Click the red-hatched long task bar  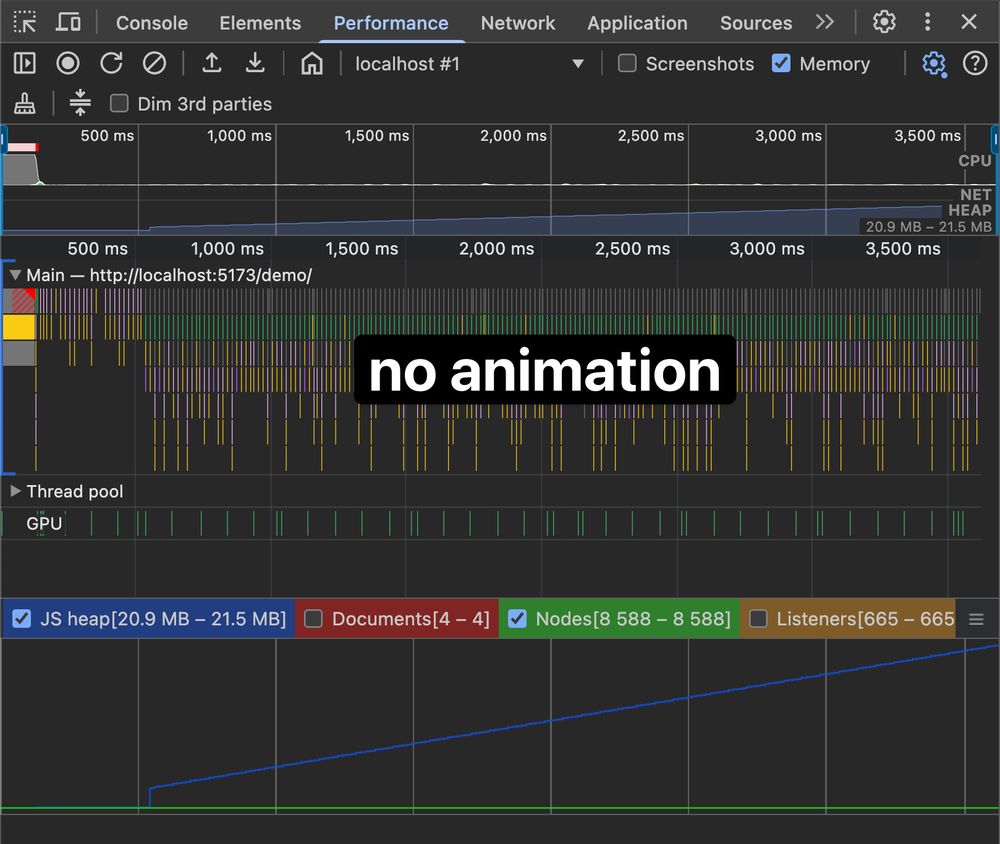tap(19, 300)
